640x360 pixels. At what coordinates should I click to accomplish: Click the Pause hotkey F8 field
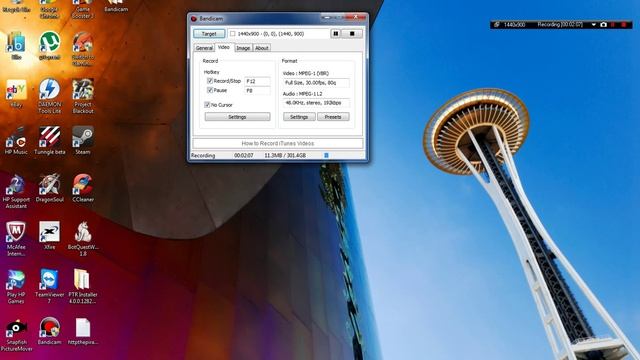[x=257, y=91]
